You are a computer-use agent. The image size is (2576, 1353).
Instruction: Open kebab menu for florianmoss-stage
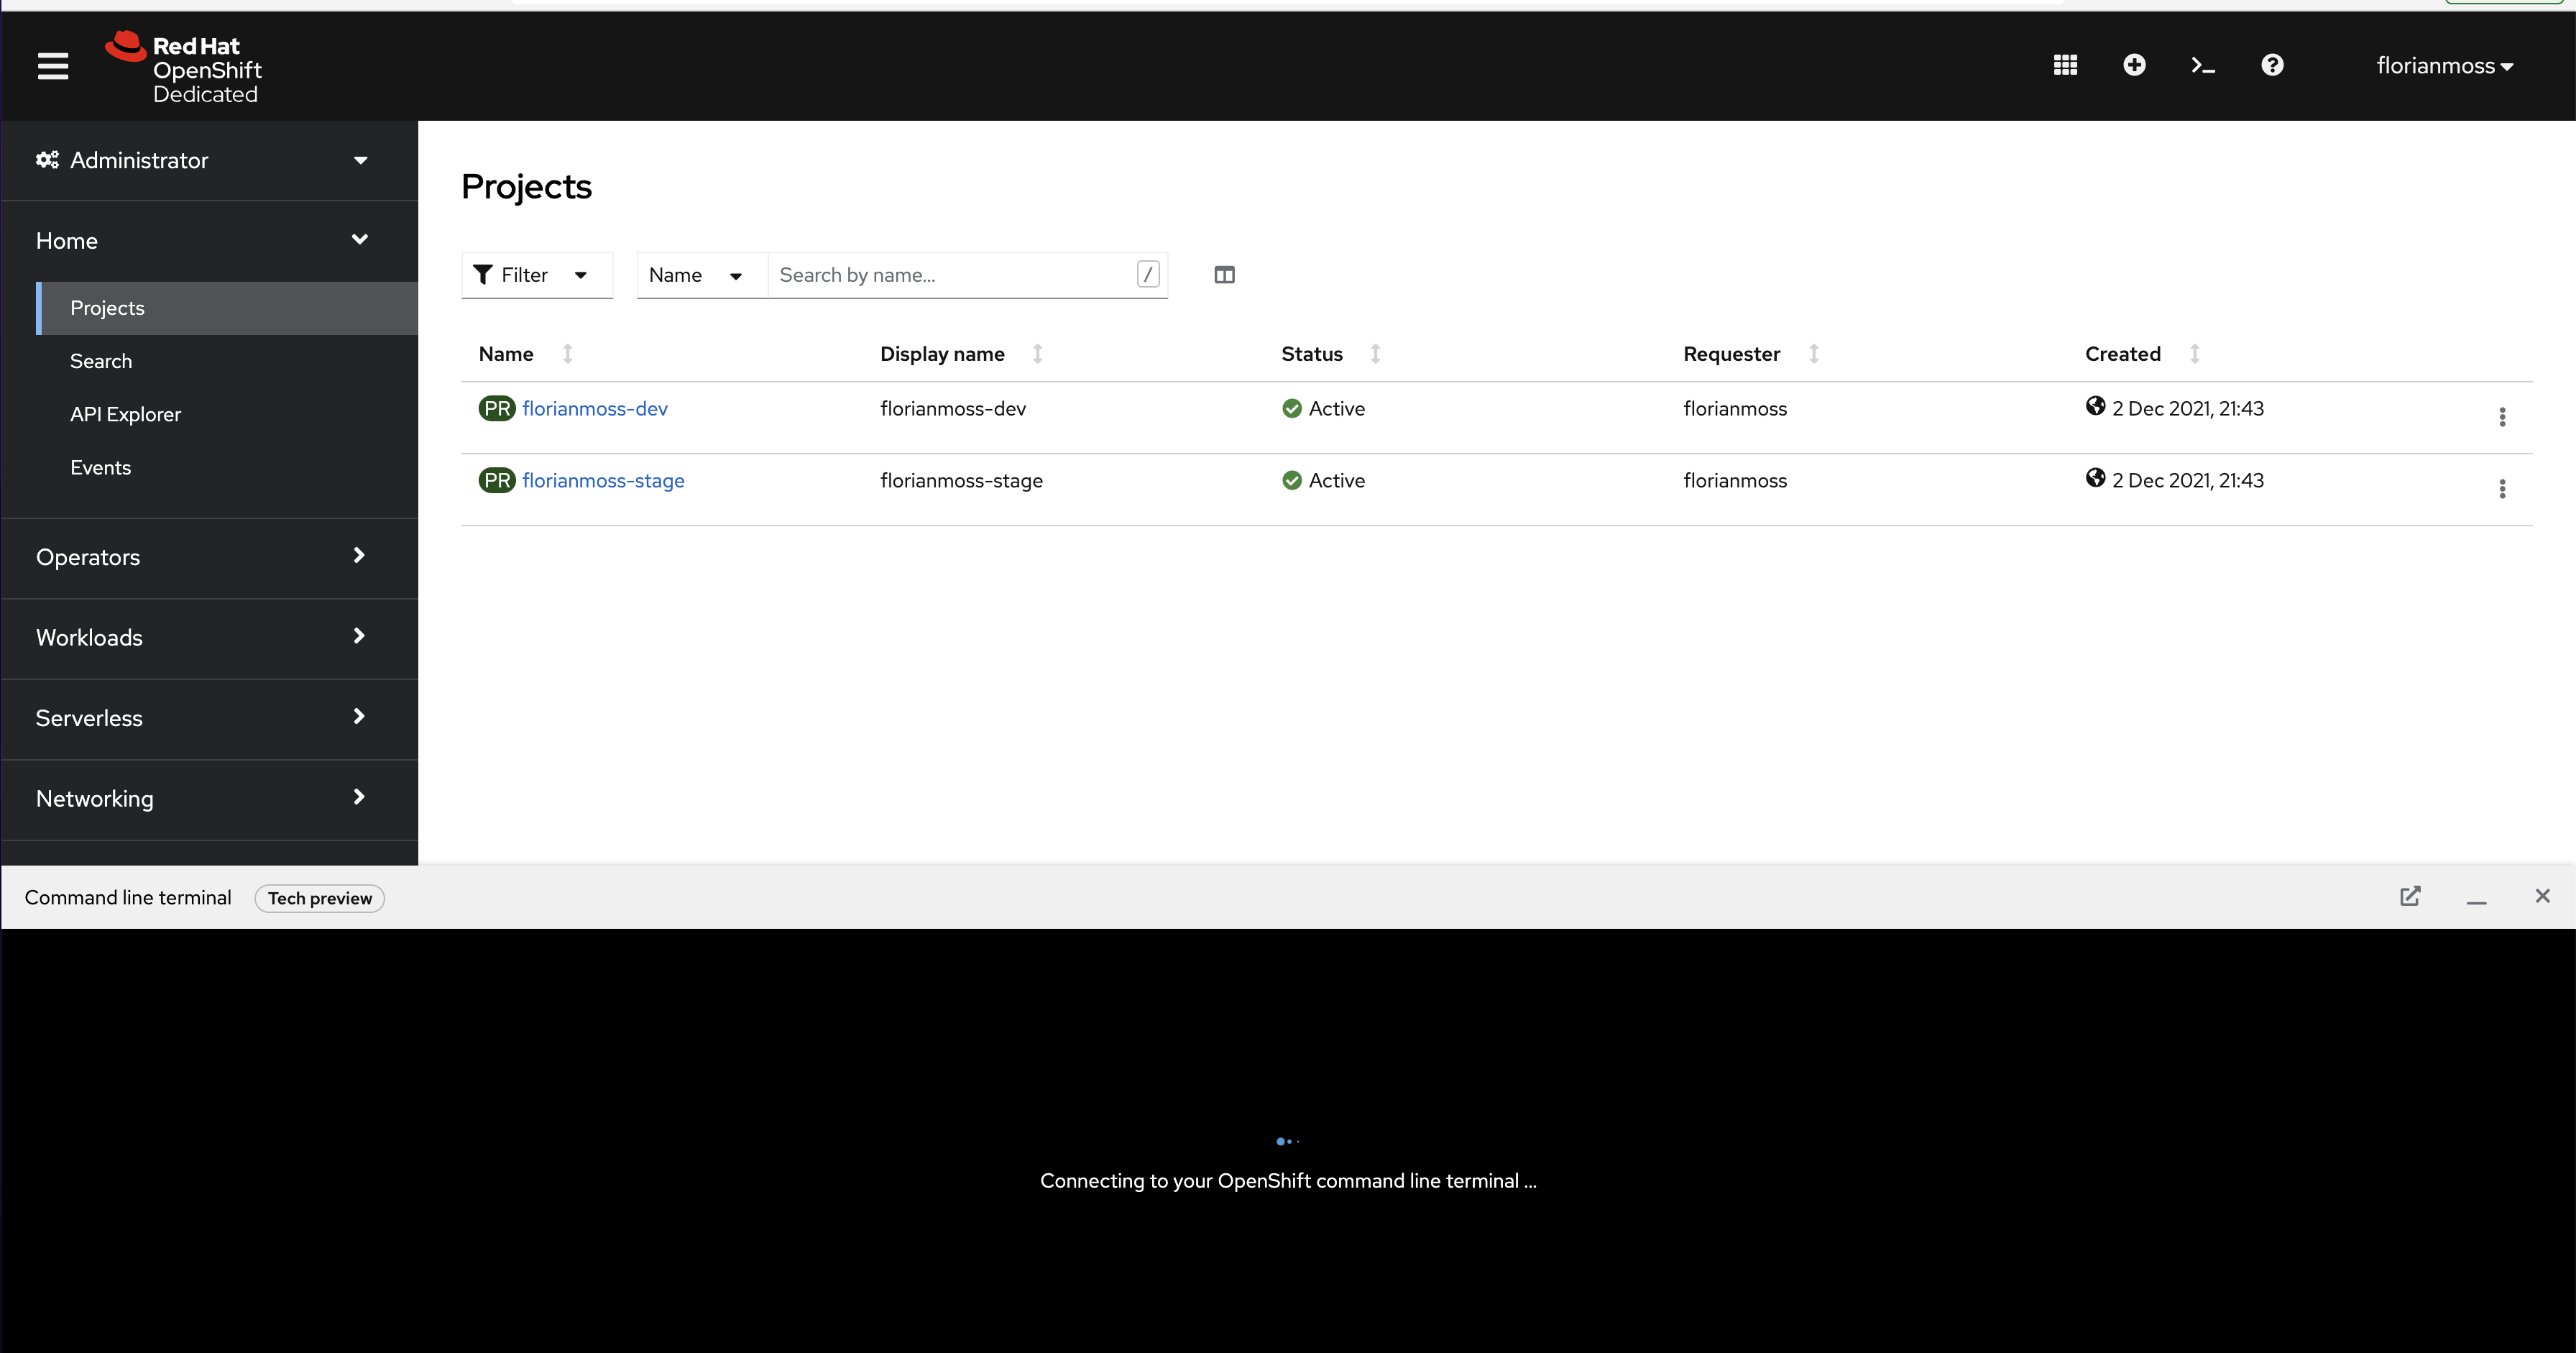pyautogui.click(x=2502, y=489)
